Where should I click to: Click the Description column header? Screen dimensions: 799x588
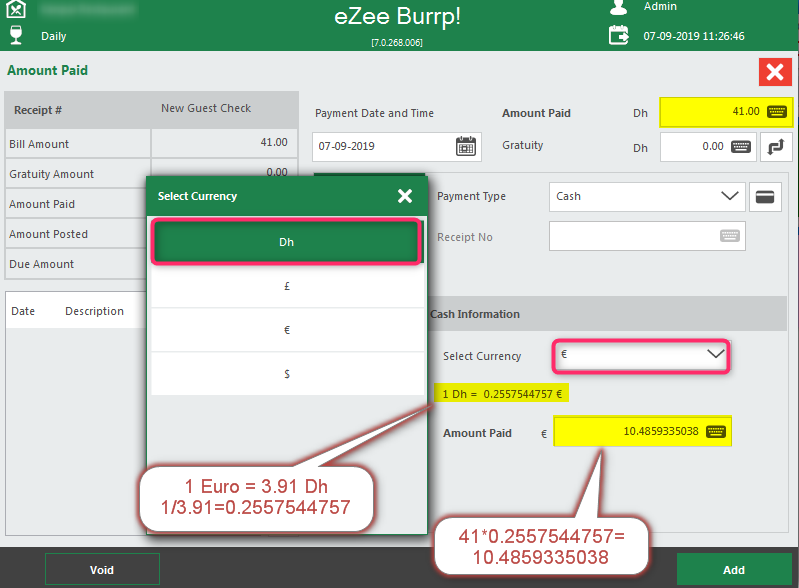point(94,311)
